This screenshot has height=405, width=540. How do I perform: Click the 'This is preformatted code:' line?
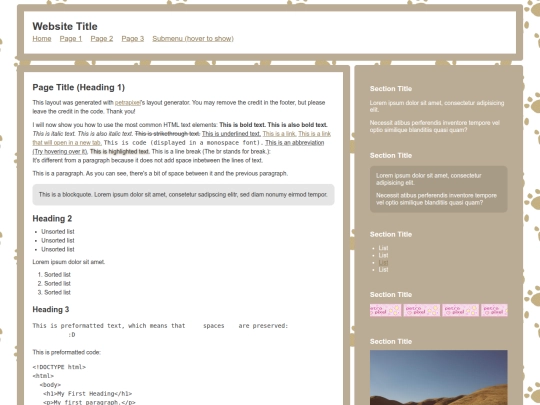click(66, 352)
